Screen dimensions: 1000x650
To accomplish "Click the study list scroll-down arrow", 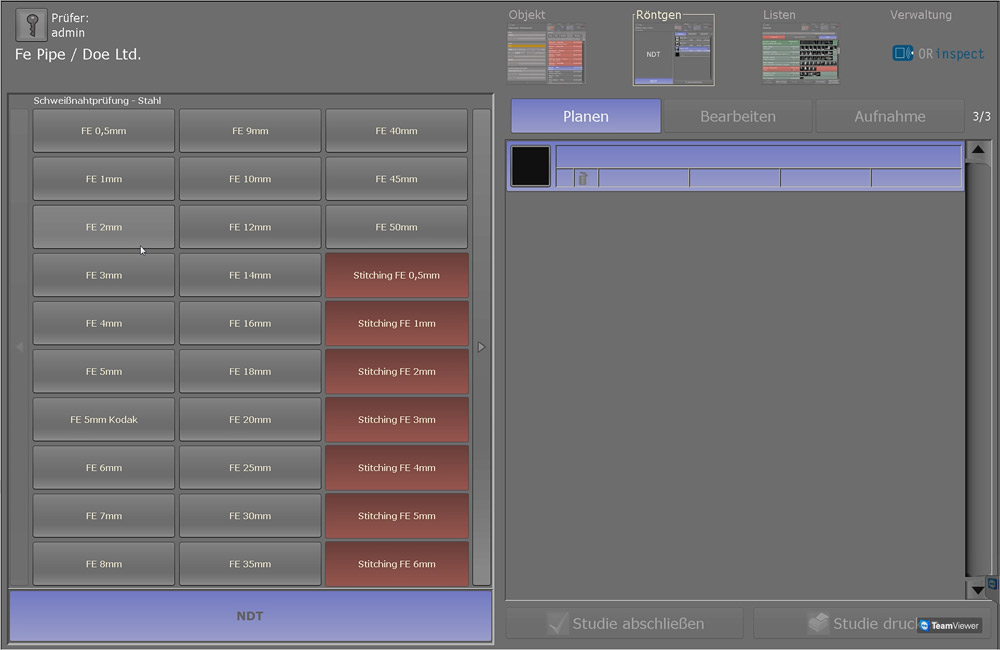I will tap(978, 589).
